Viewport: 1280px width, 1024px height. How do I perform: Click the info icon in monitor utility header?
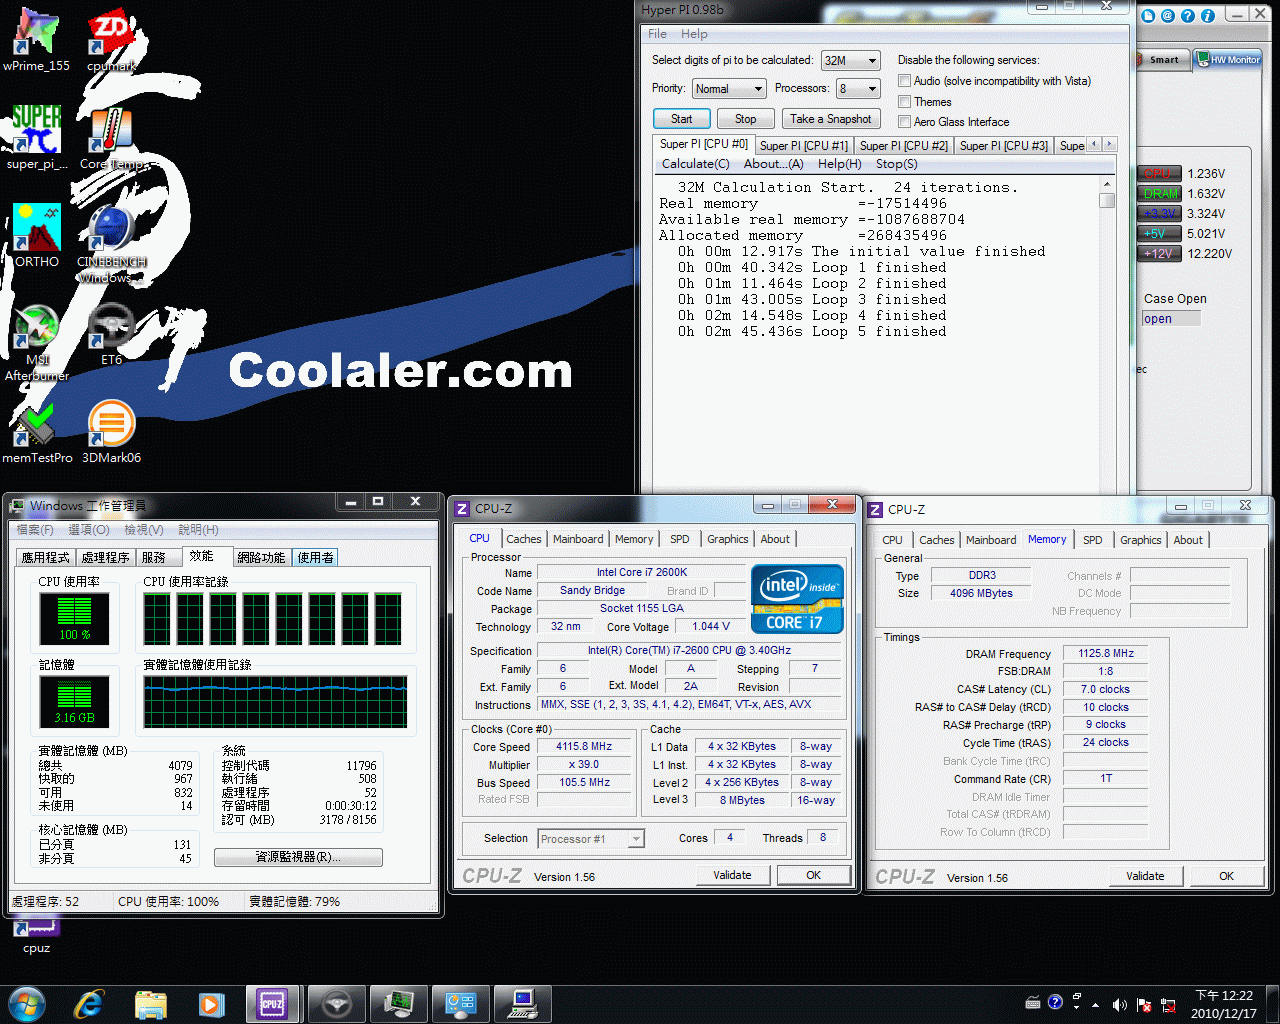pos(1208,15)
